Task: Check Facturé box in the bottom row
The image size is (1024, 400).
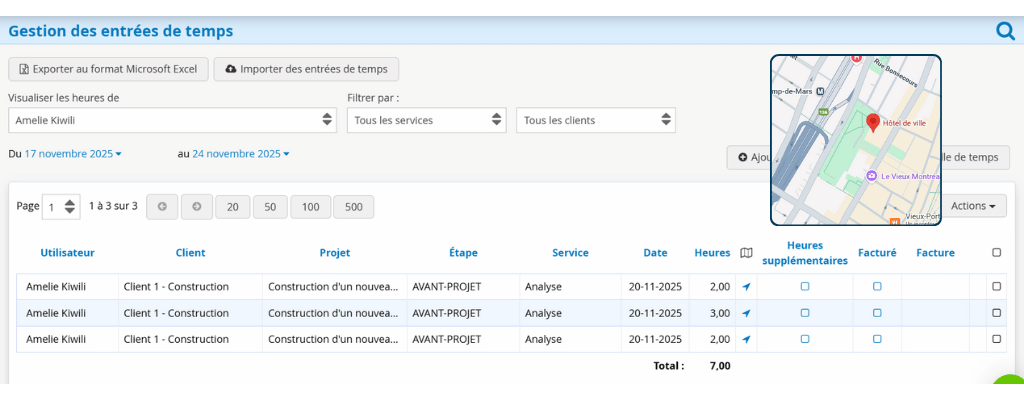Action: click(x=877, y=339)
